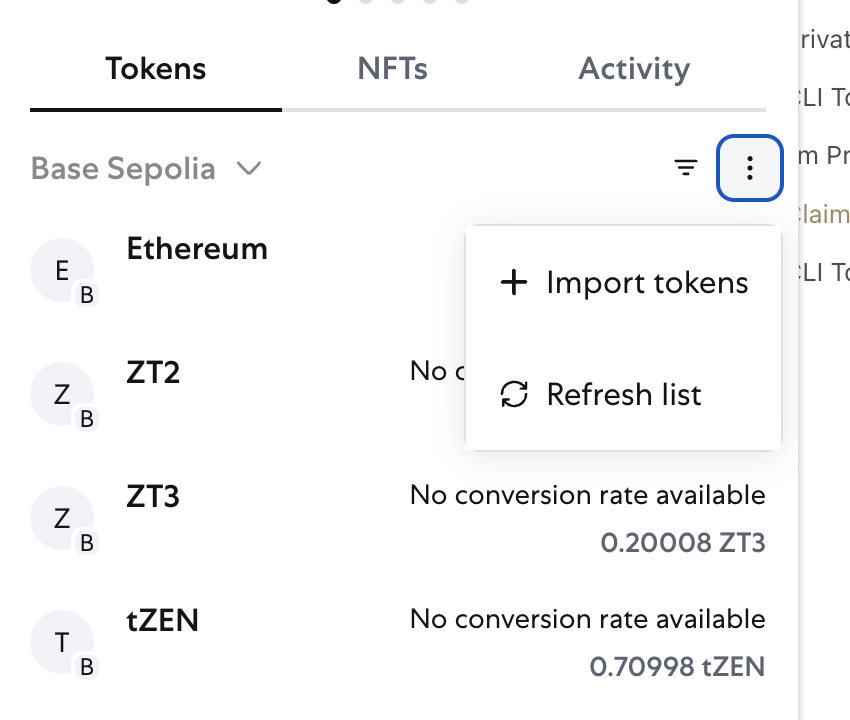Click the plus icon beside Import tokens

(513, 282)
